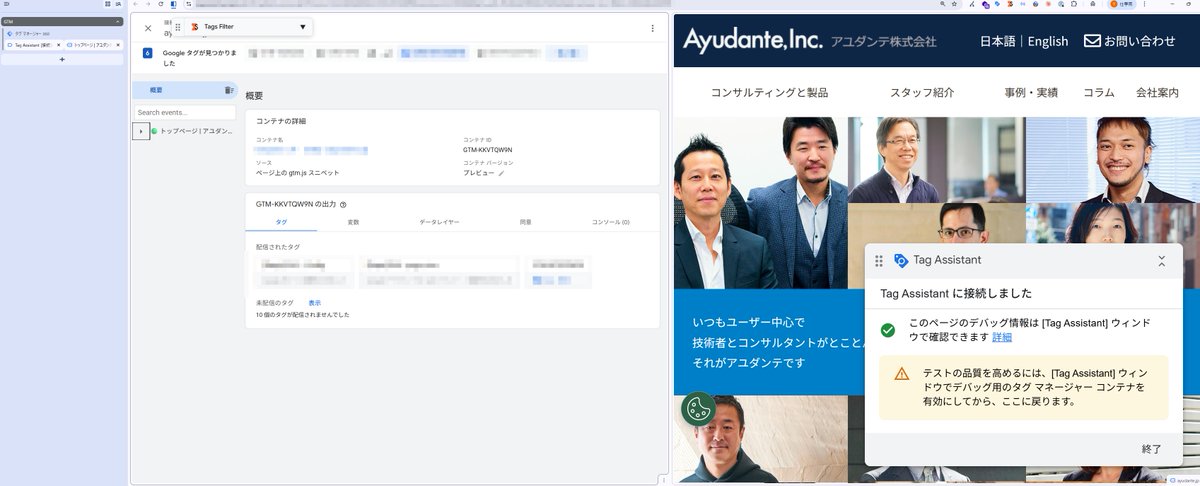Add a new tab with plus button
Viewport: 1200px width, 486px height.
tap(62, 59)
